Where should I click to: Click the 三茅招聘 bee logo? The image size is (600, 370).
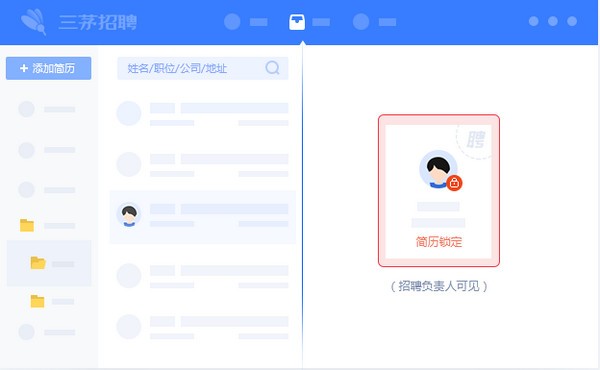click(x=34, y=22)
